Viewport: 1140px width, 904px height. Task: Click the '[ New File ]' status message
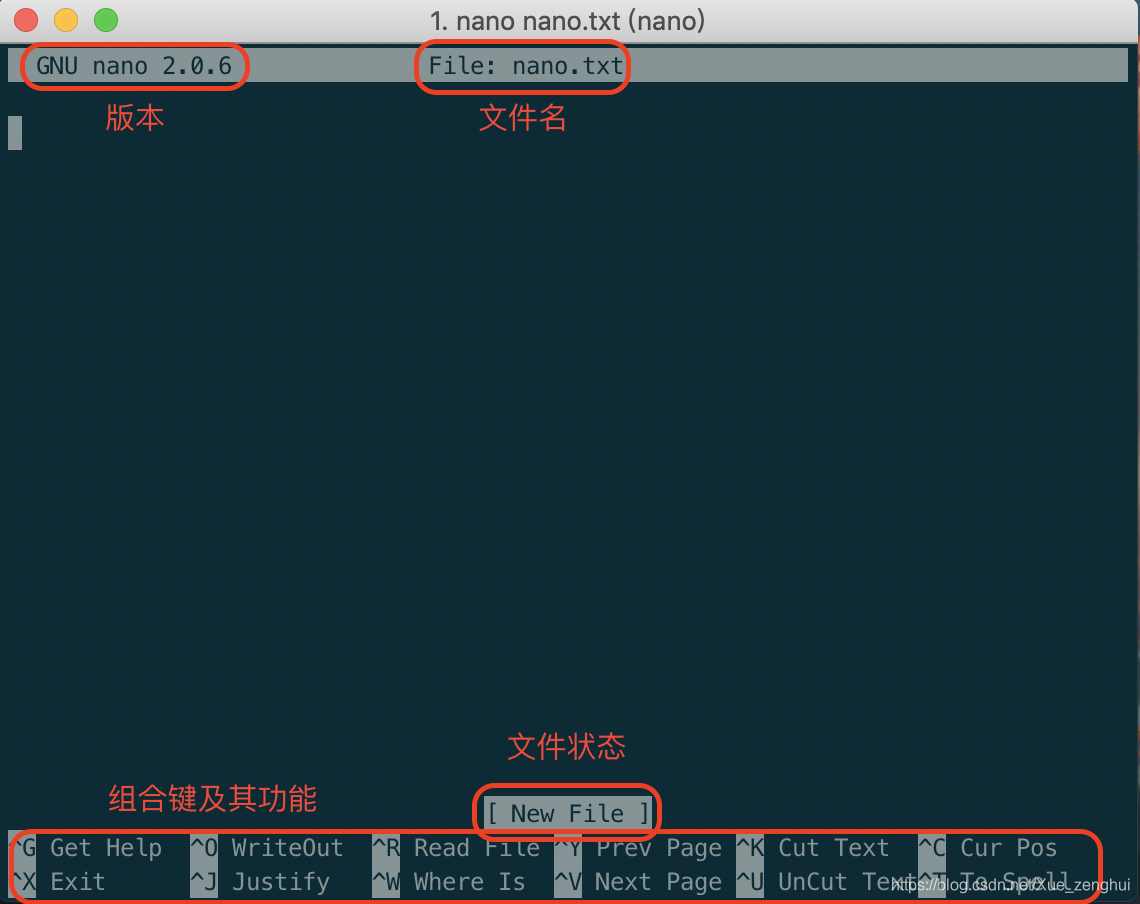tap(568, 813)
